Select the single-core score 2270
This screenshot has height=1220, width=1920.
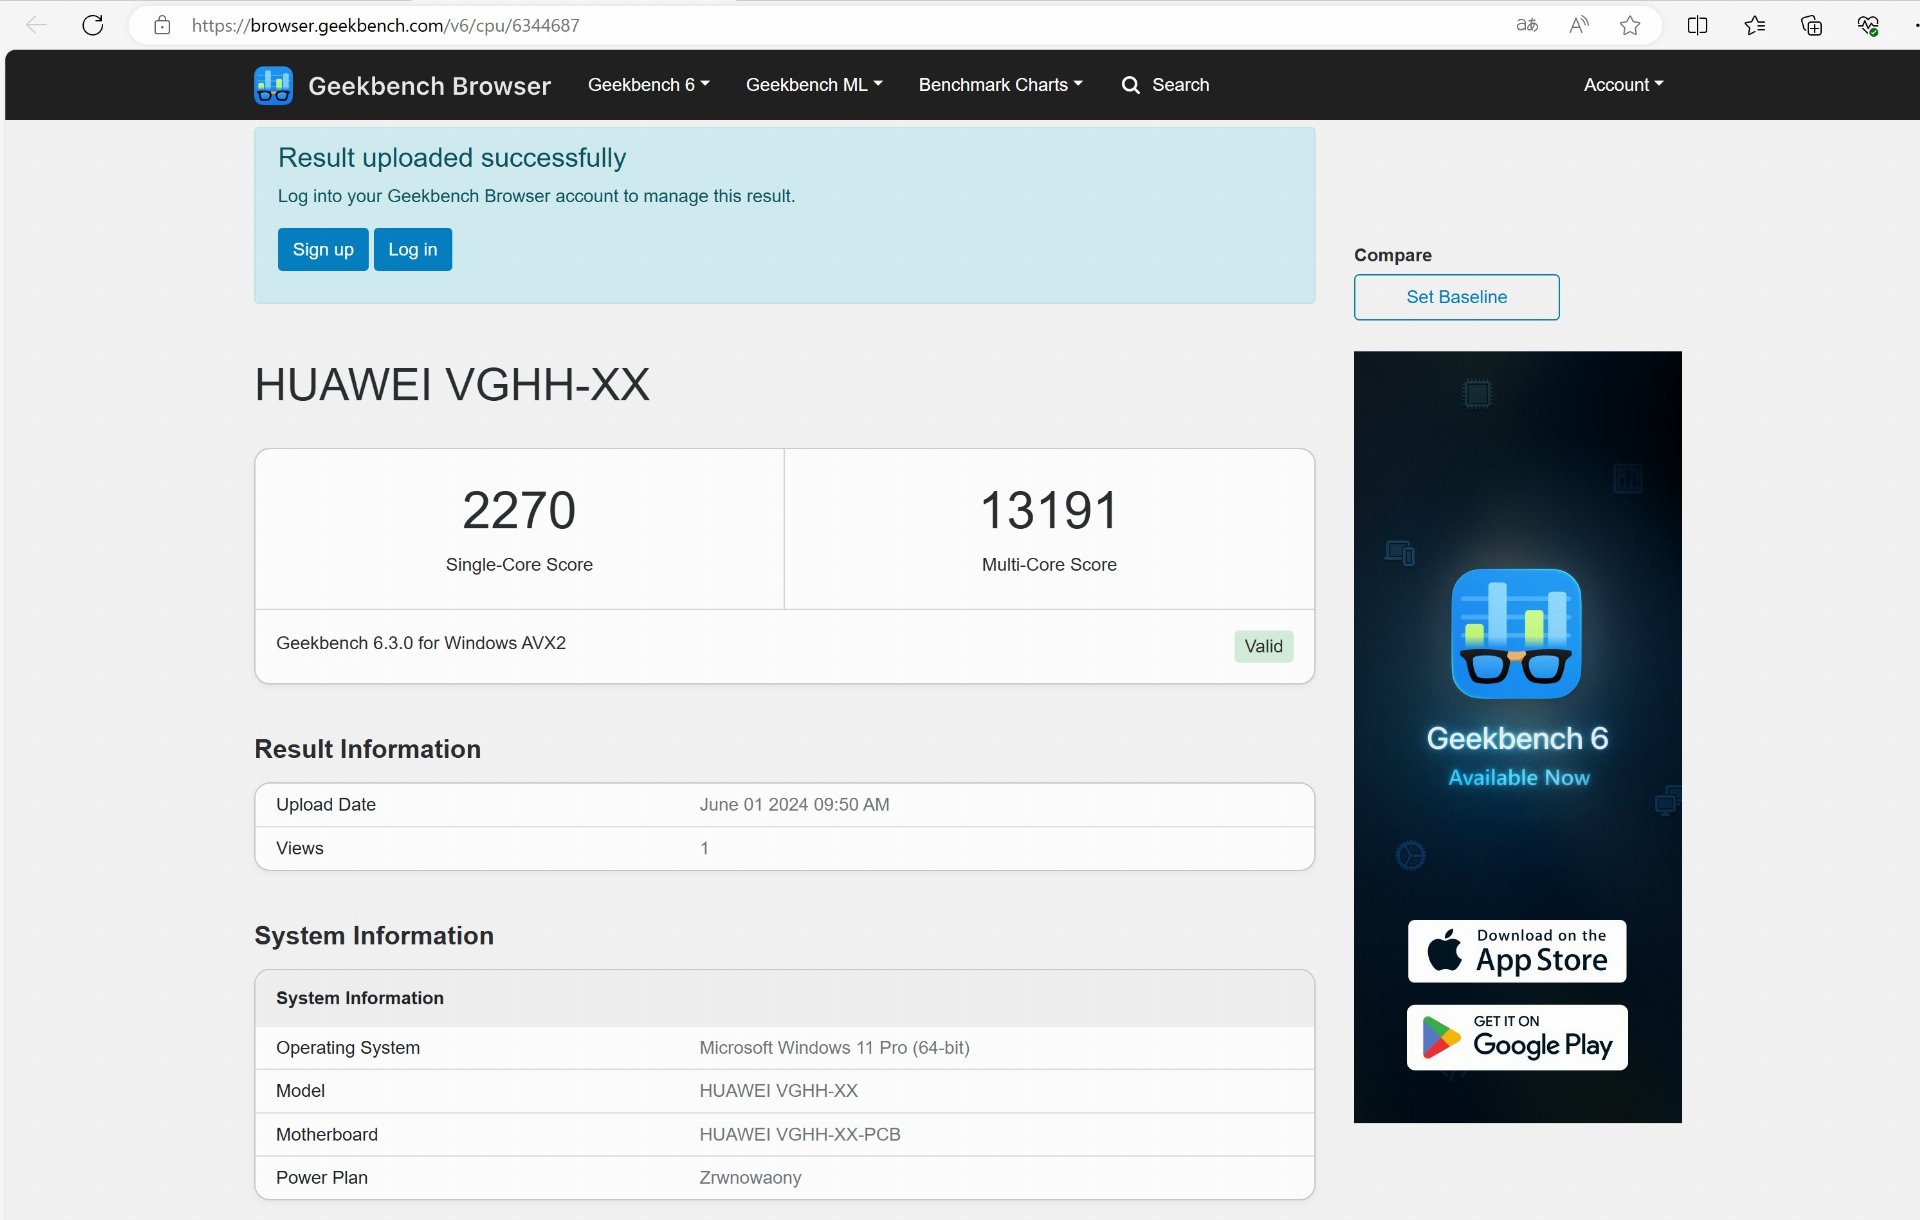tap(519, 510)
